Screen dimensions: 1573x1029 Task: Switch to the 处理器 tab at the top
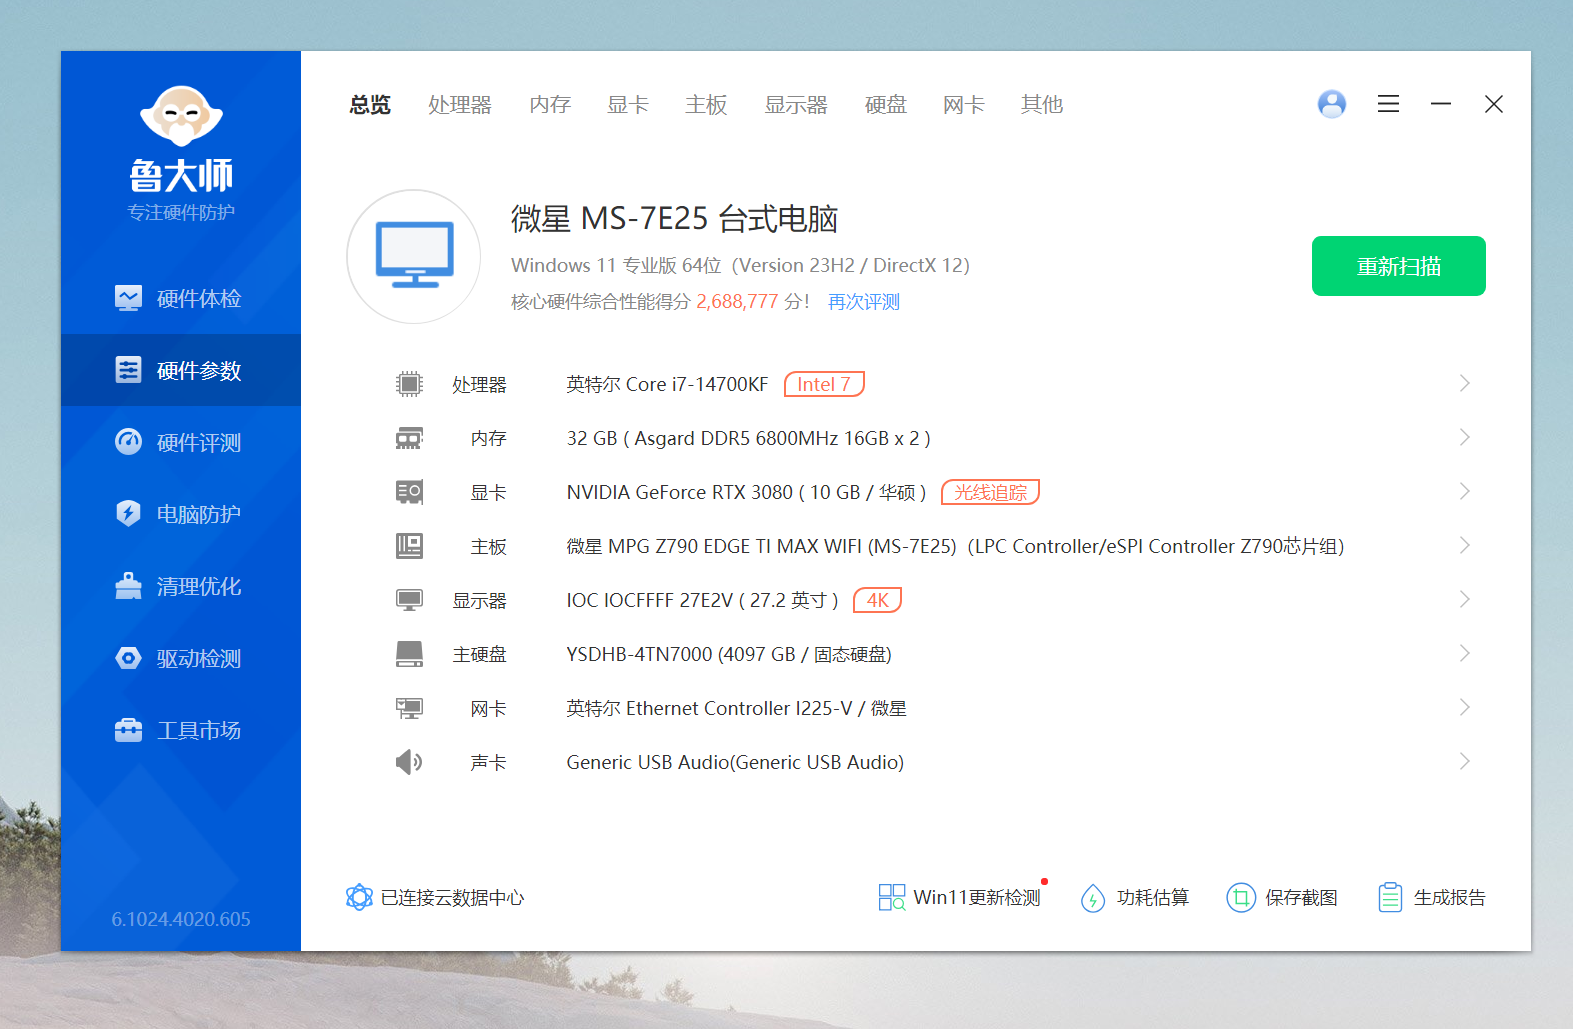tap(460, 104)
